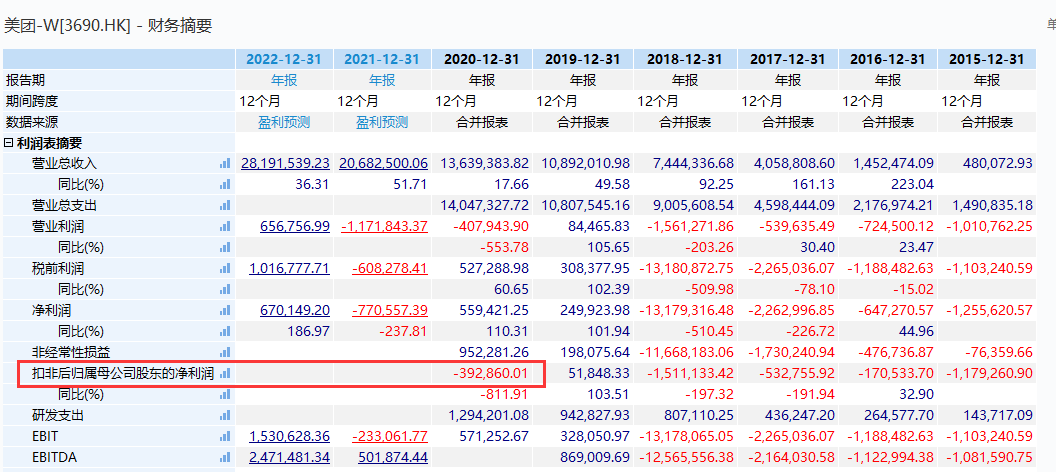Open chart icon for 营业总收入 row

(225, 164)
